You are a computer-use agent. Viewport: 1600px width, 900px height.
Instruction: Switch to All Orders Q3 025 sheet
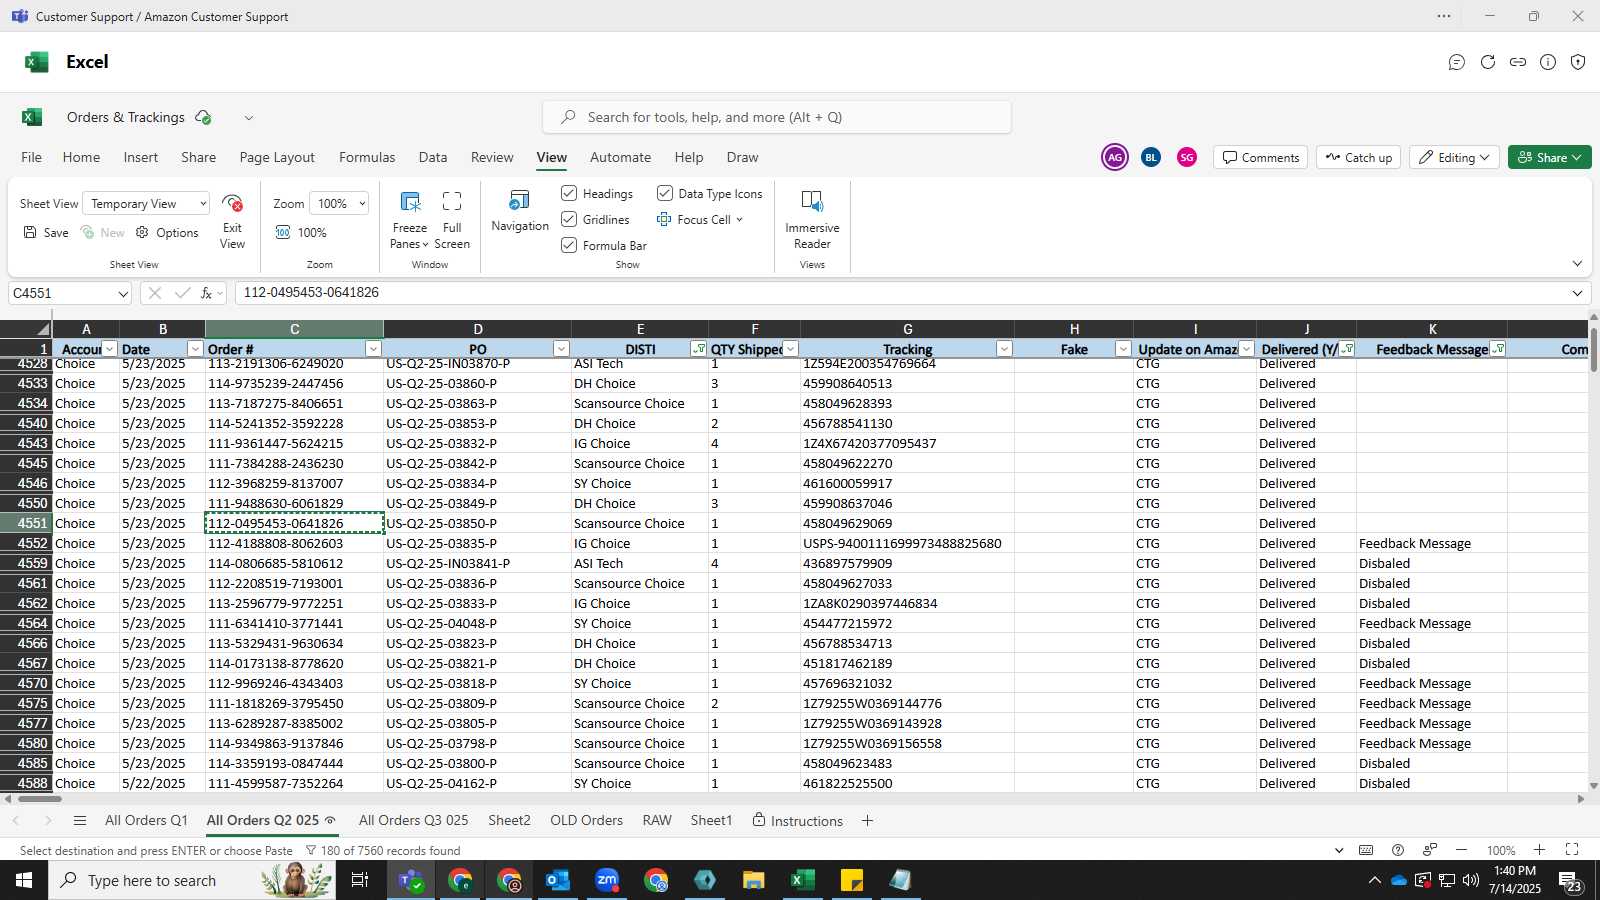[414, 820]
